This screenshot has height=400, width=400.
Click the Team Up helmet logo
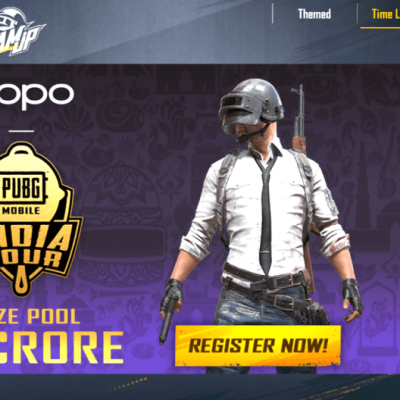click(21, 32)
